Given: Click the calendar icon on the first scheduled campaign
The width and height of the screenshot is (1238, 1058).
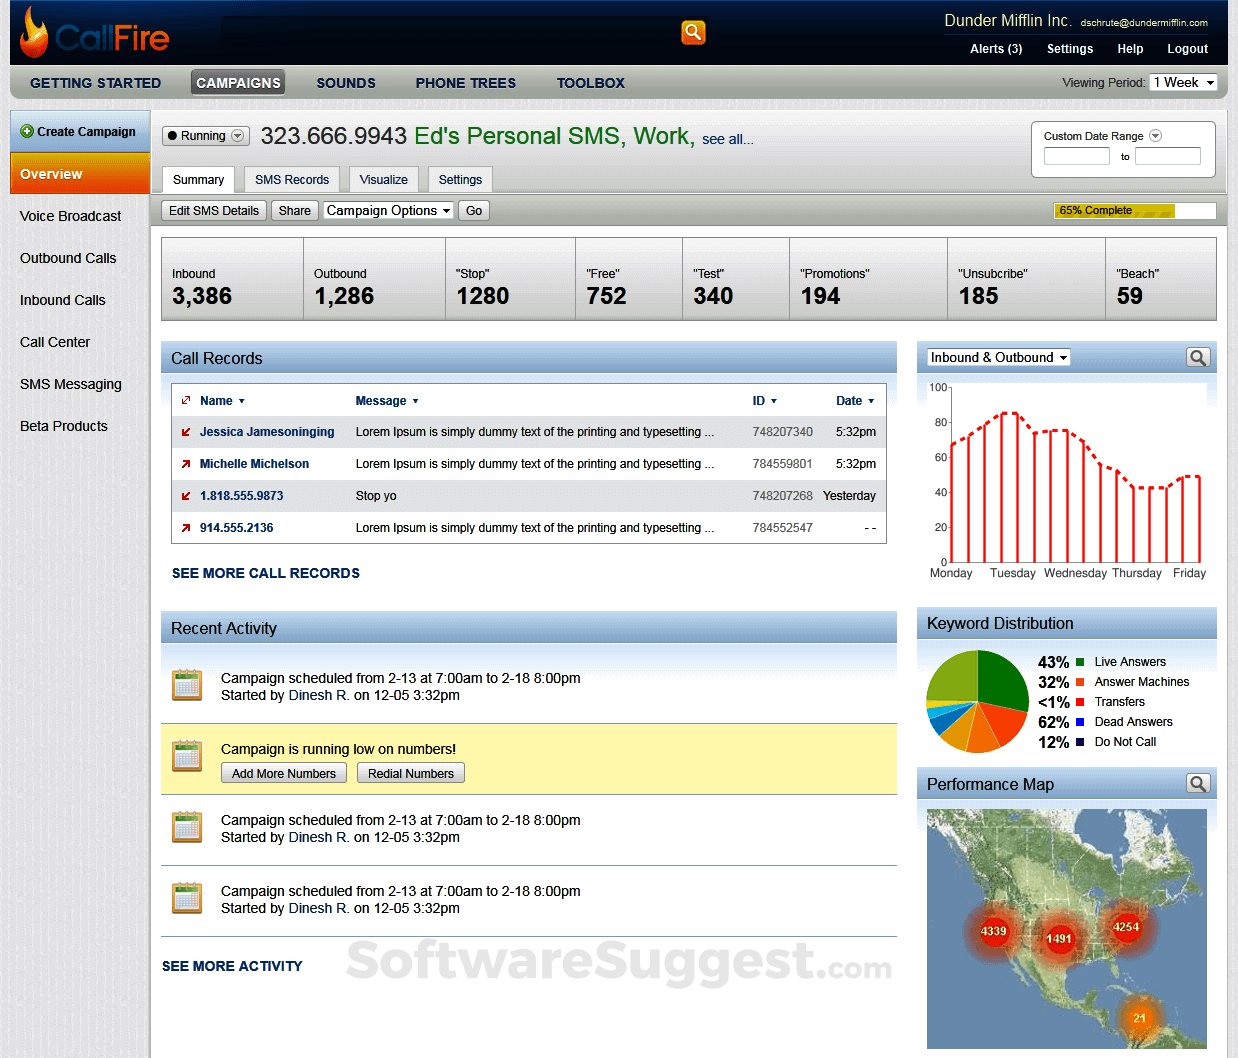Looking at the screenshot, I should coord(187,685).
